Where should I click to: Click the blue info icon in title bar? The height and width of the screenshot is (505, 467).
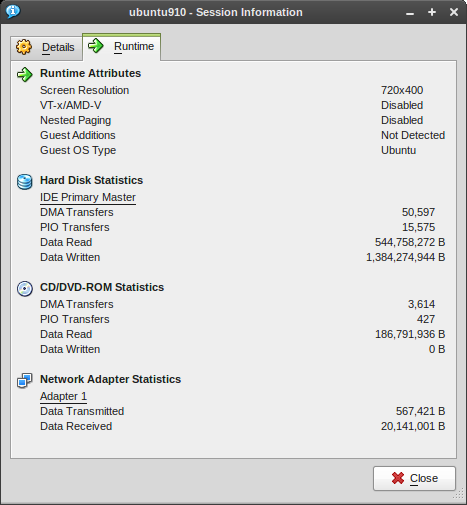[x=13, y=12]
